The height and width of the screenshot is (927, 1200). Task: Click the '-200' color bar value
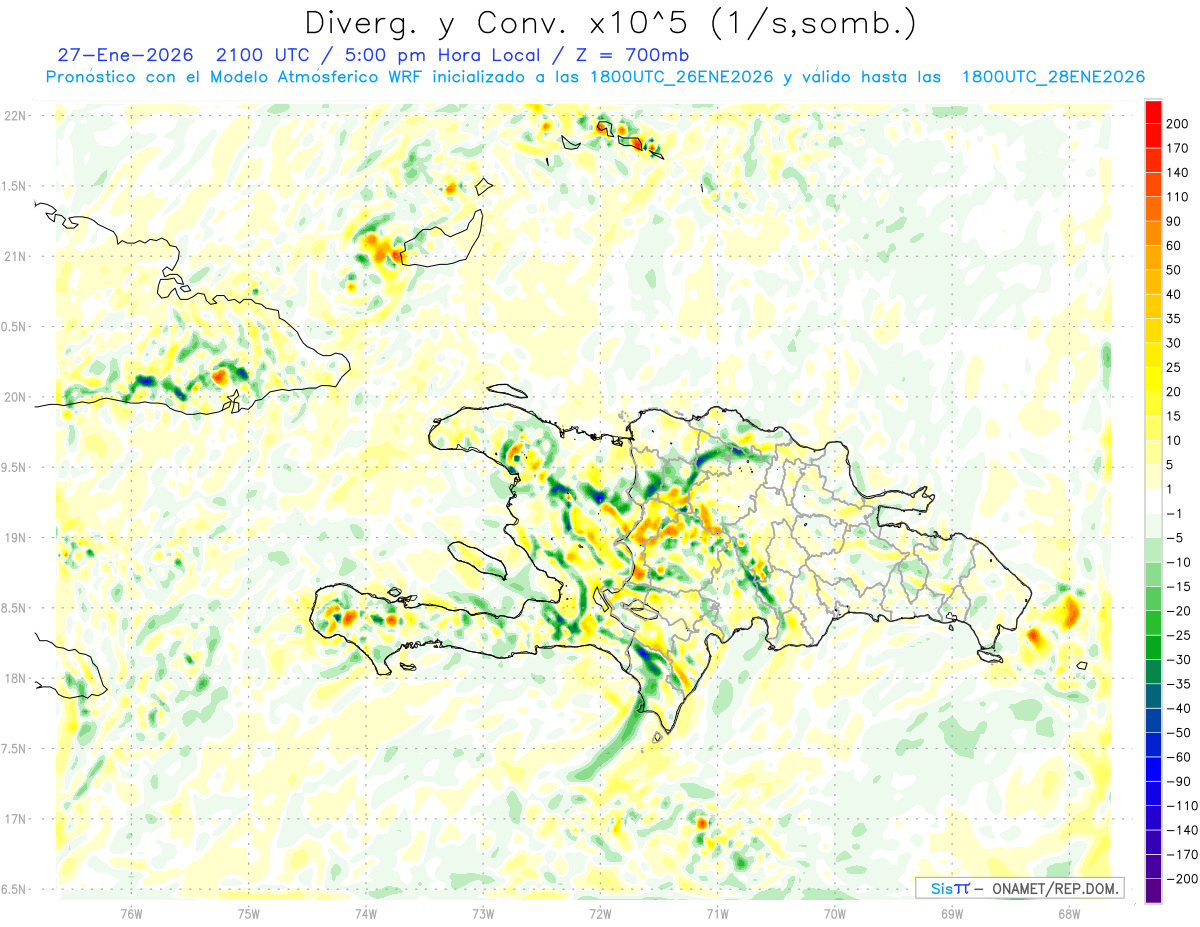tap(1181, 879)
